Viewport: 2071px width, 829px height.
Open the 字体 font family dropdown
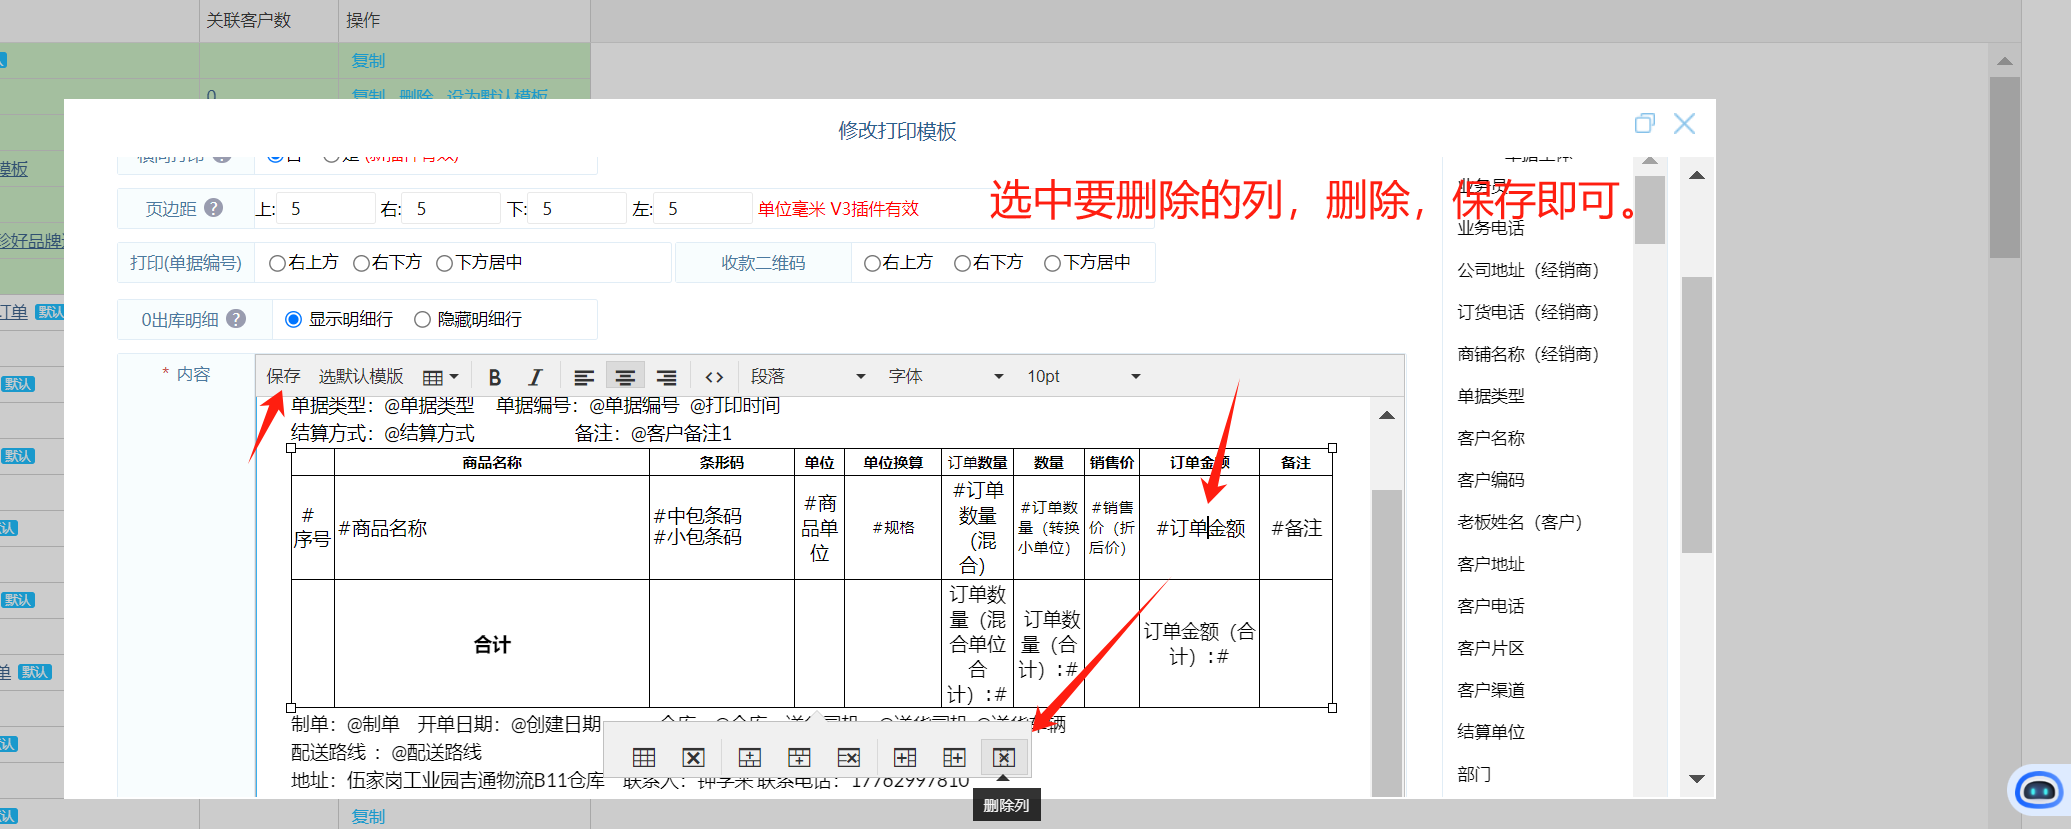(945, 377)
